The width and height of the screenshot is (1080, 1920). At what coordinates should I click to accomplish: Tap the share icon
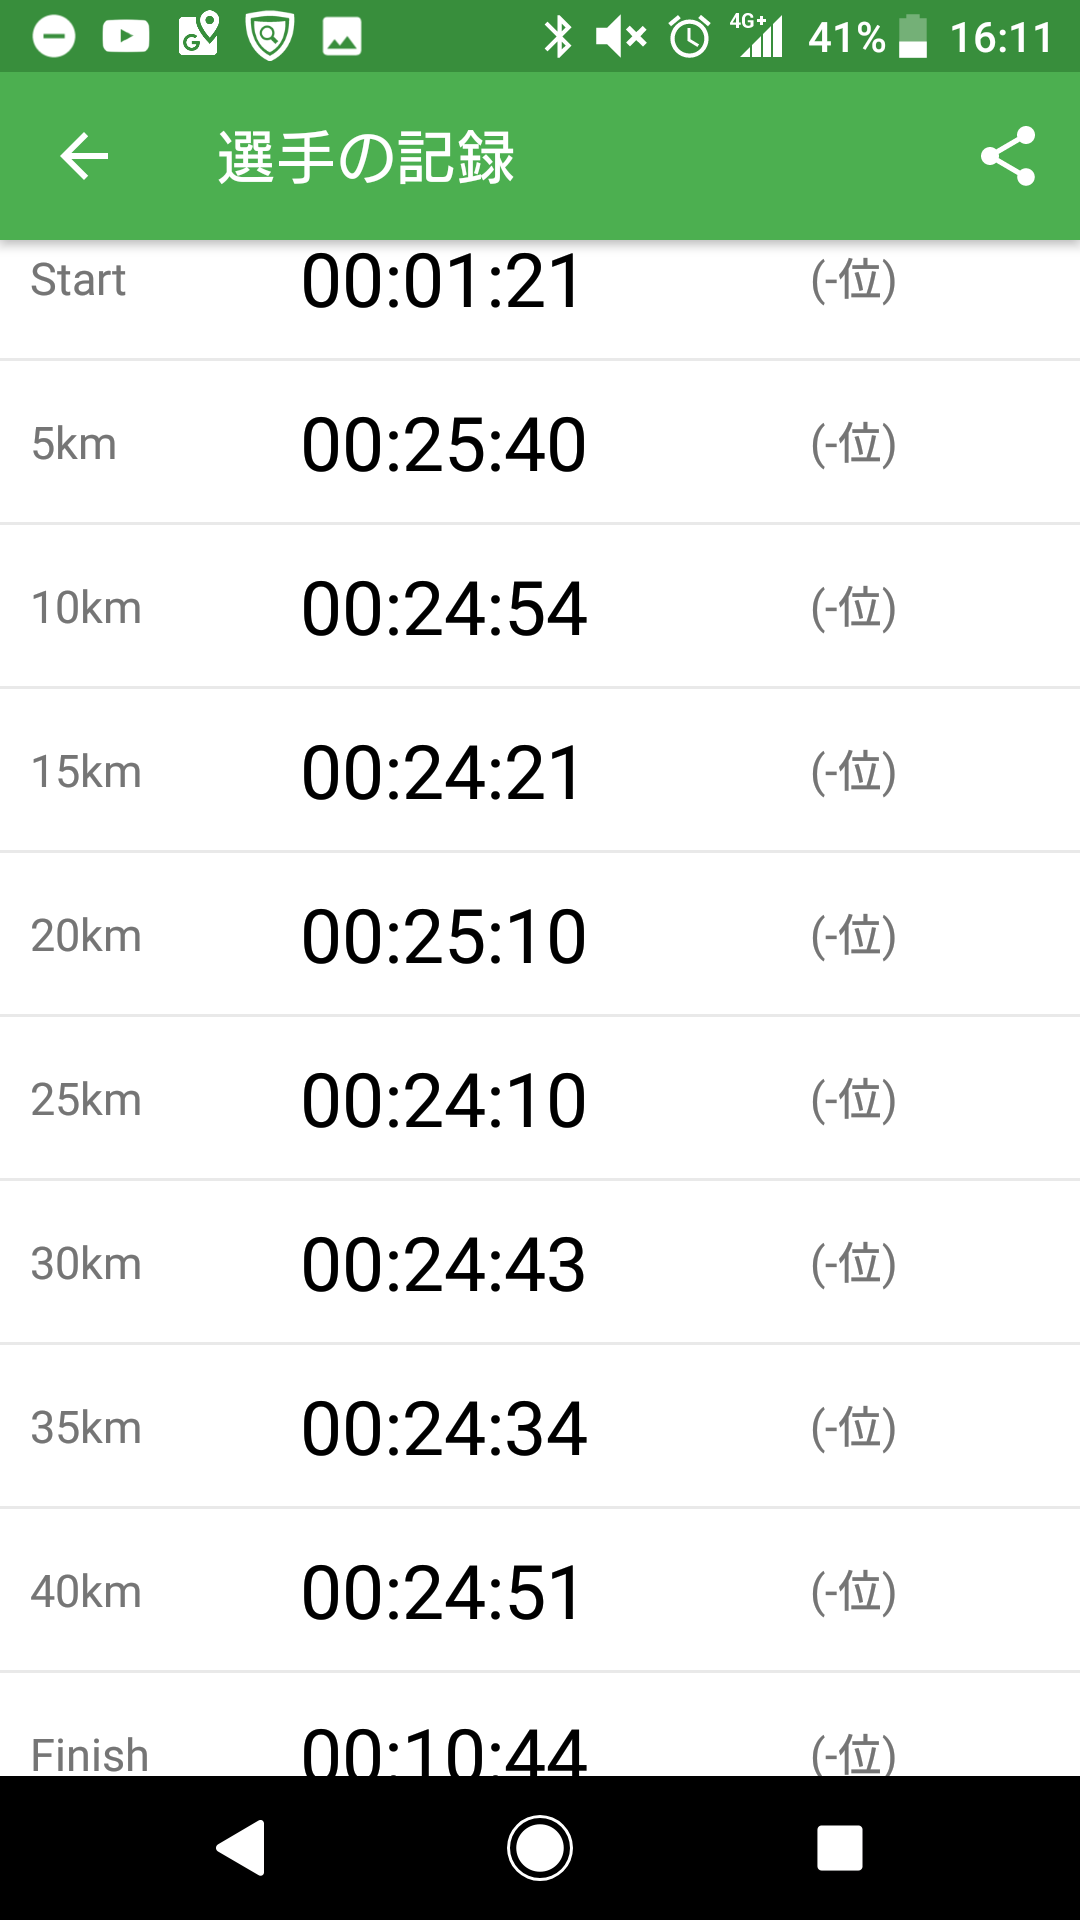(1007, 157)
